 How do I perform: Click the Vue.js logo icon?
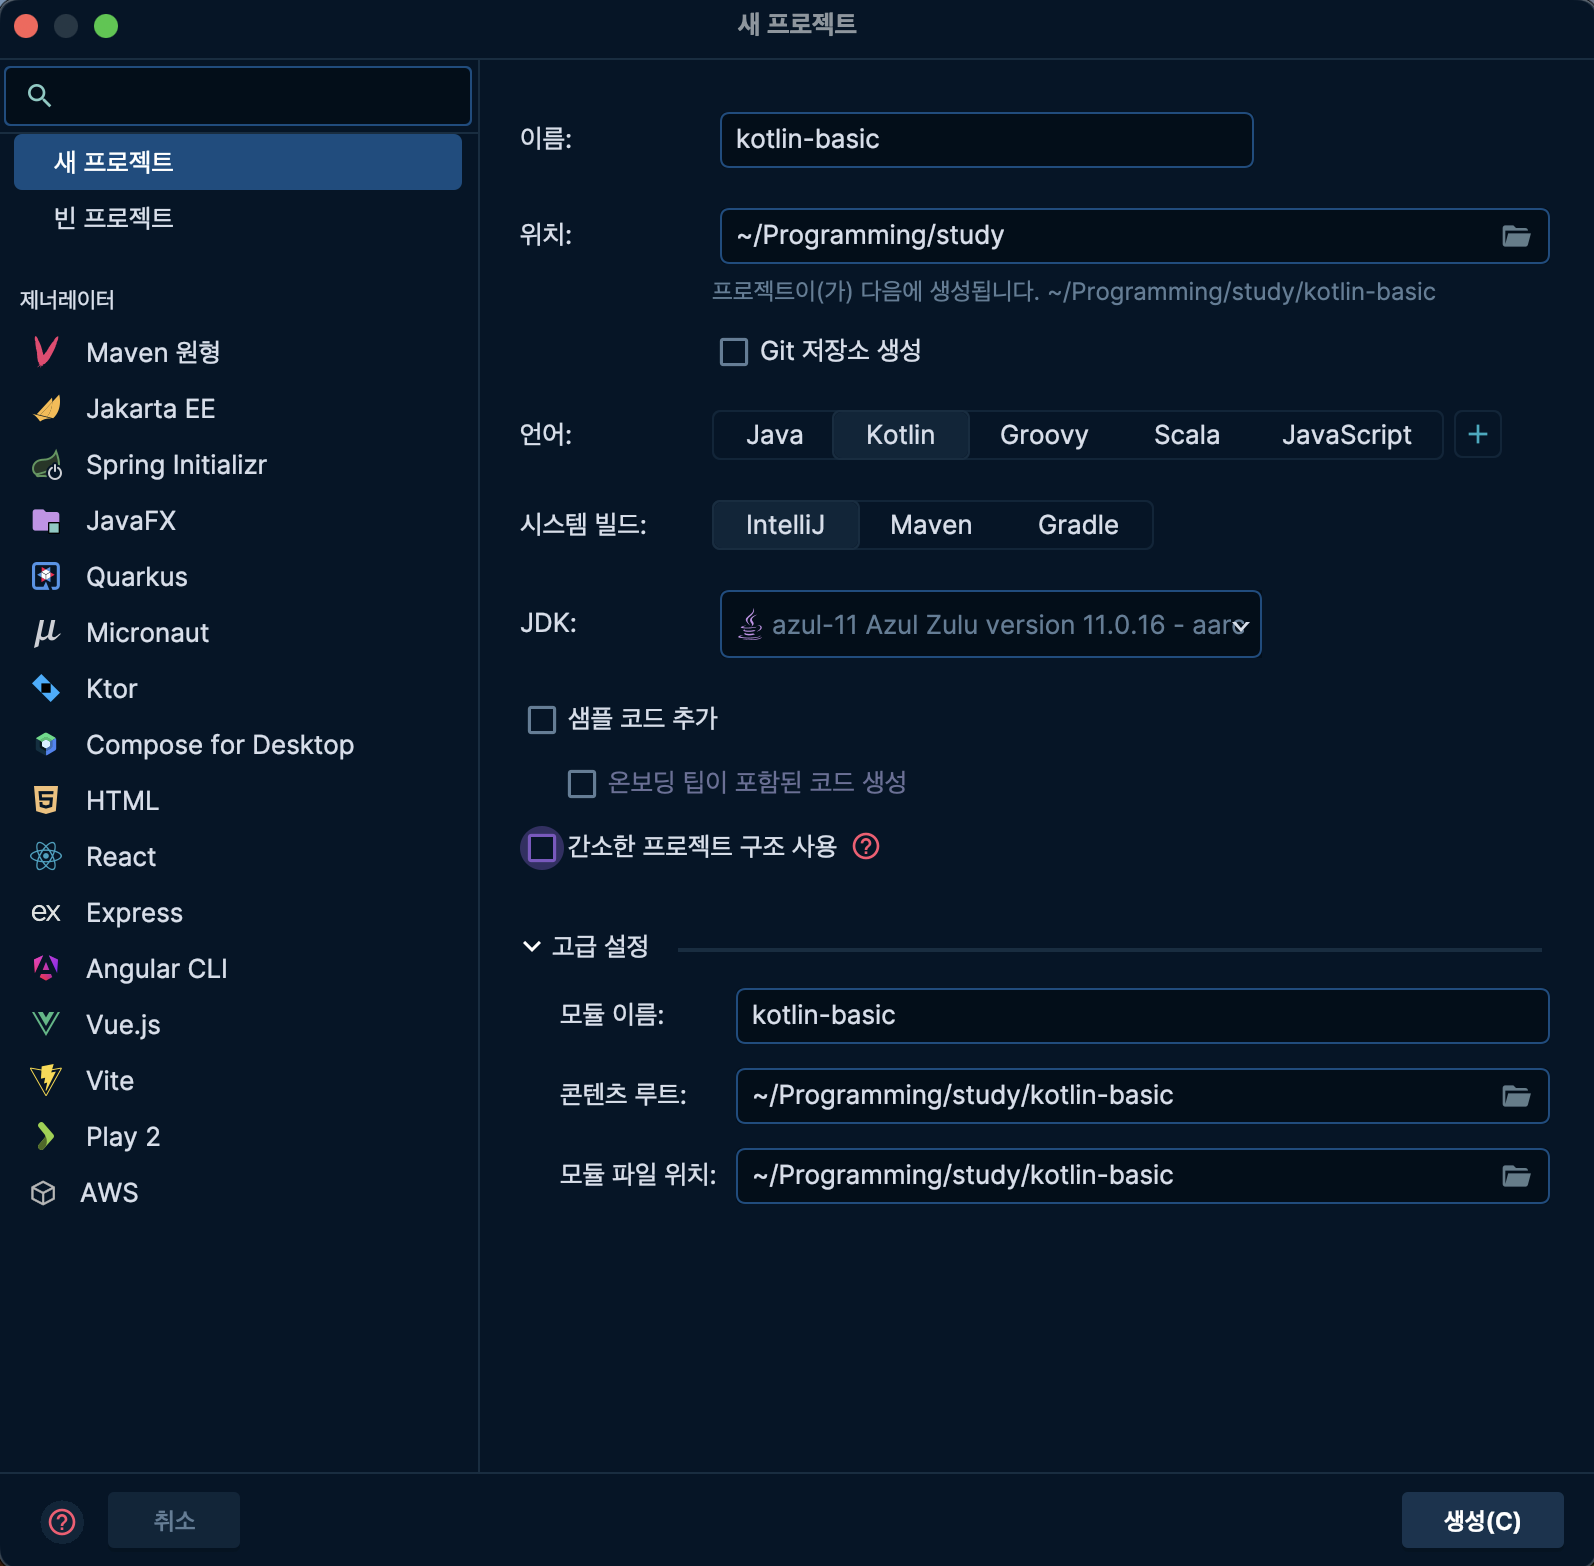[46, 1024]
